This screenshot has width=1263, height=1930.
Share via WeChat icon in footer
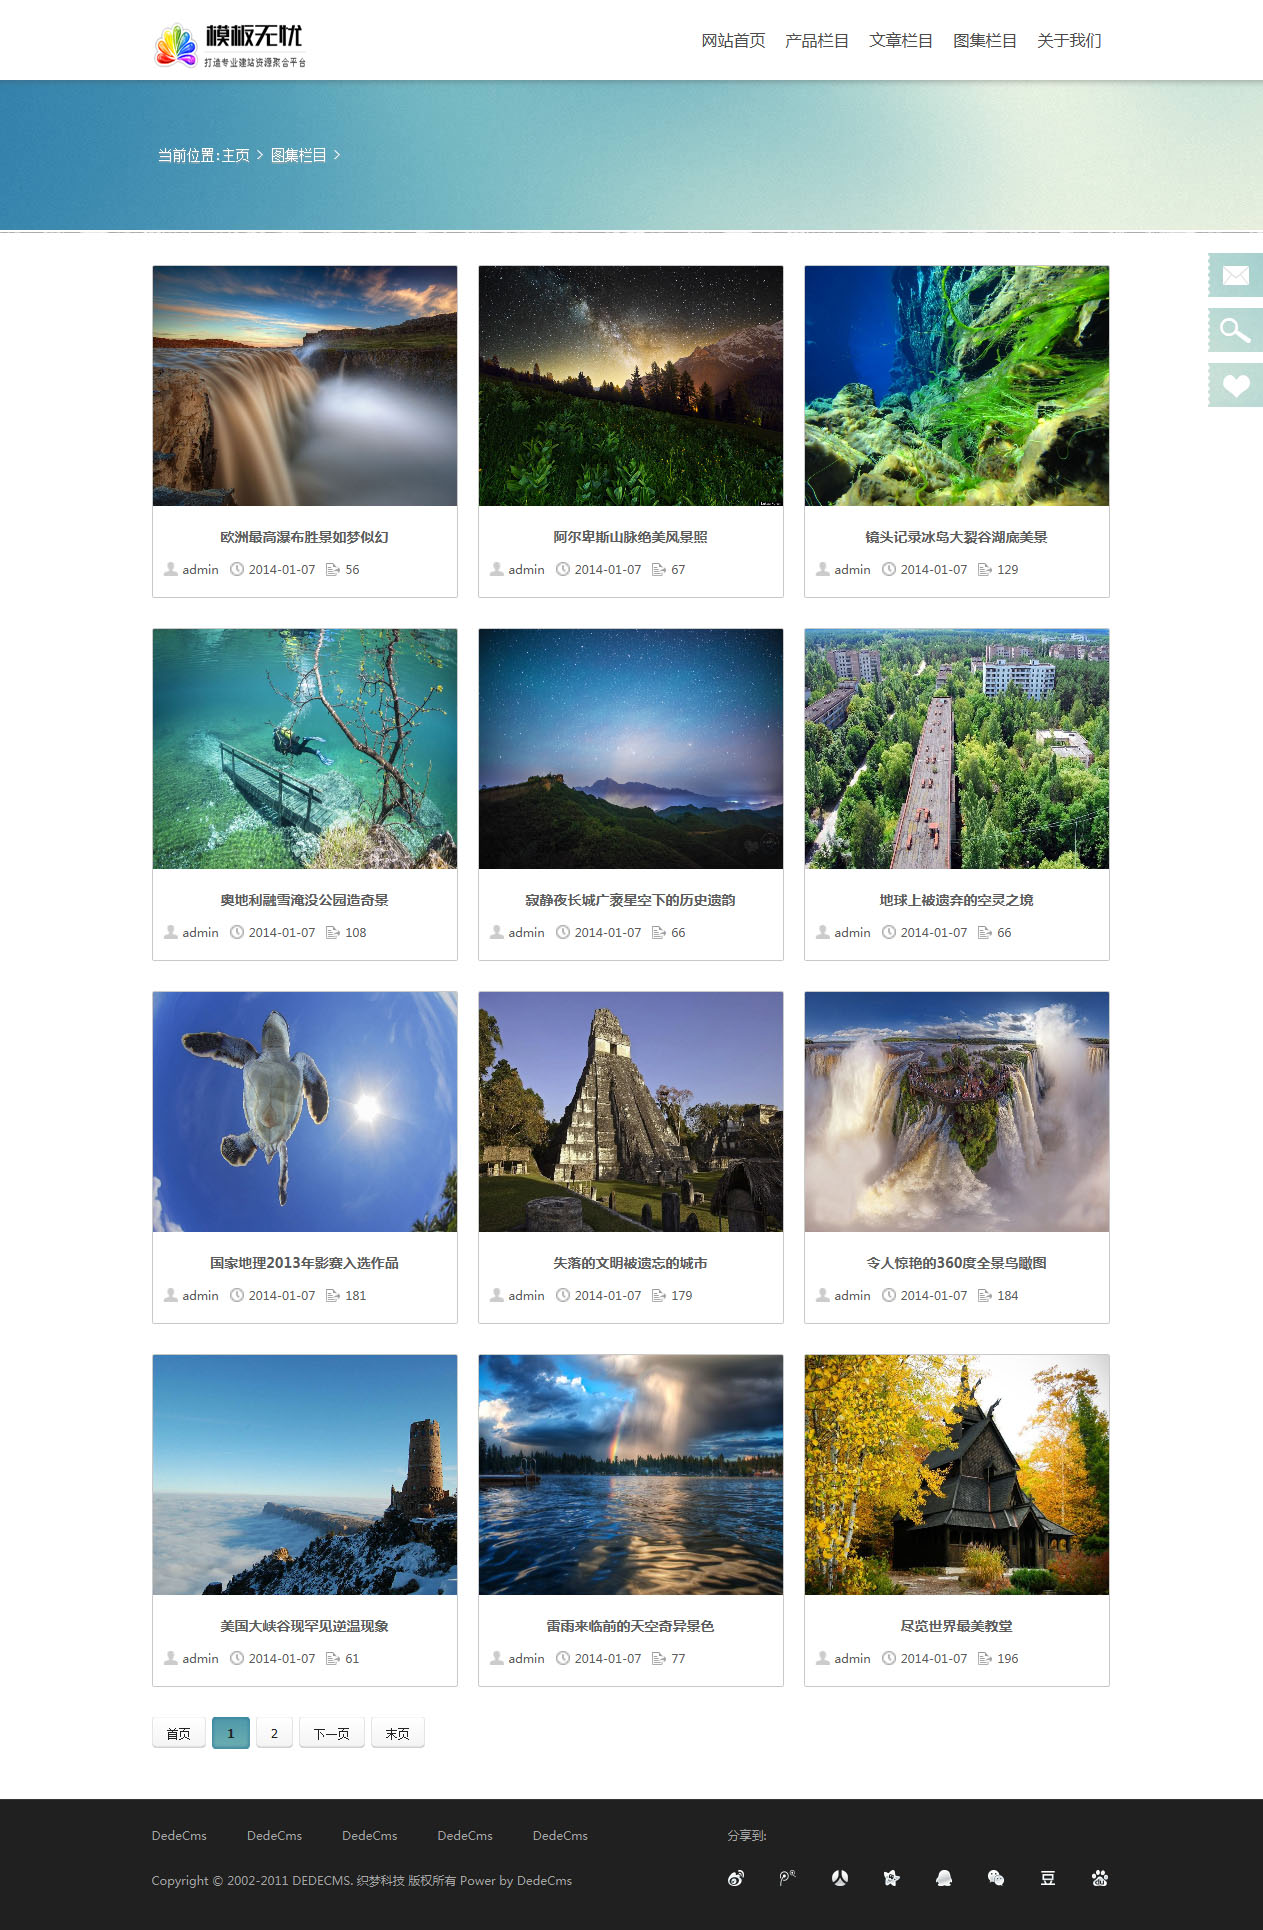coord(996,1878)
